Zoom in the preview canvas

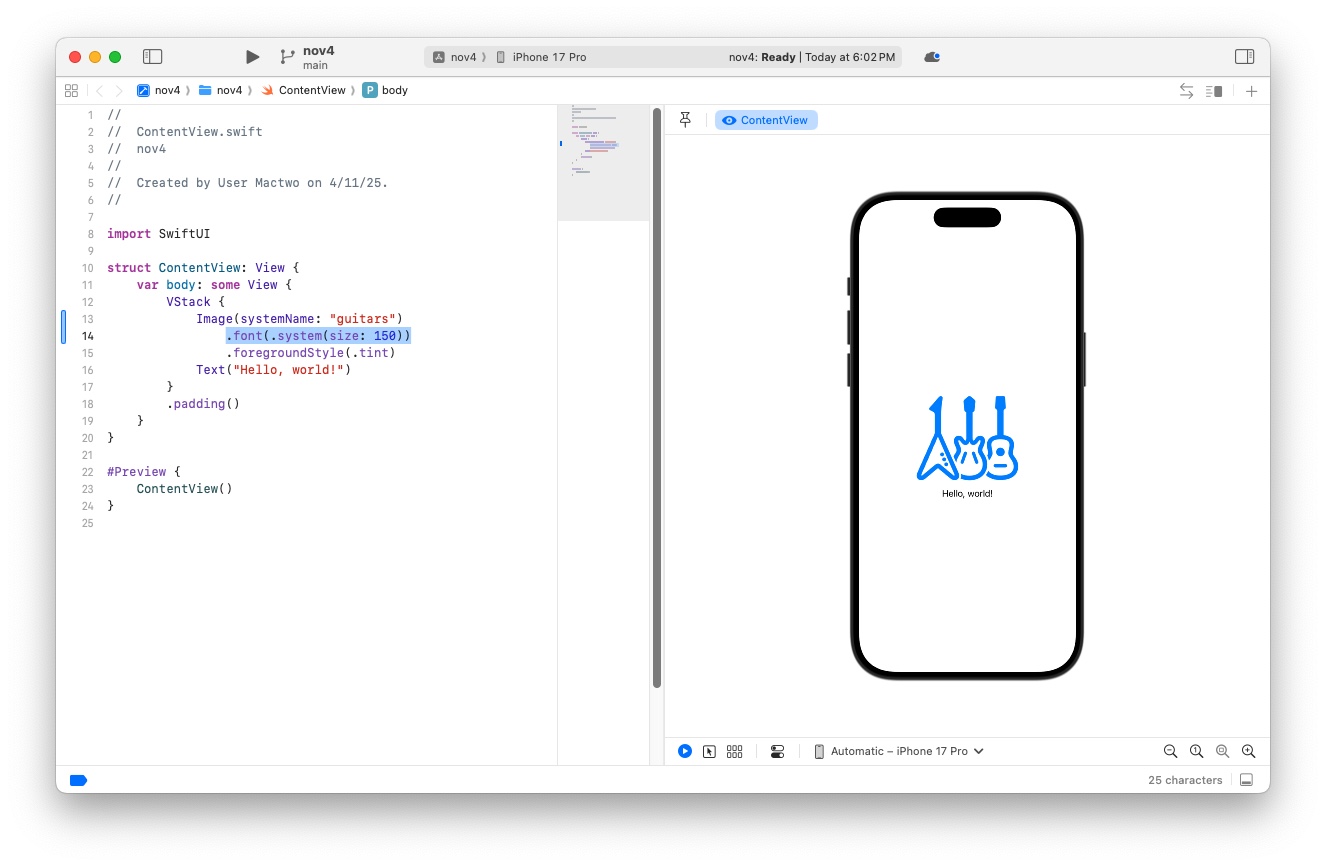click(1248, 751)
